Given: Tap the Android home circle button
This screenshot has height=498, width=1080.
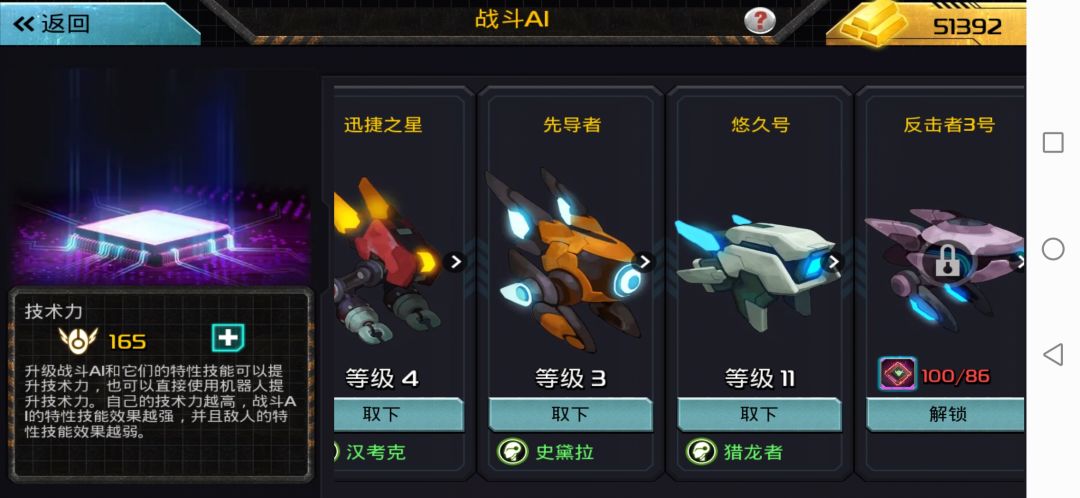Looking at the screenshot, I should click(1052, 249).
